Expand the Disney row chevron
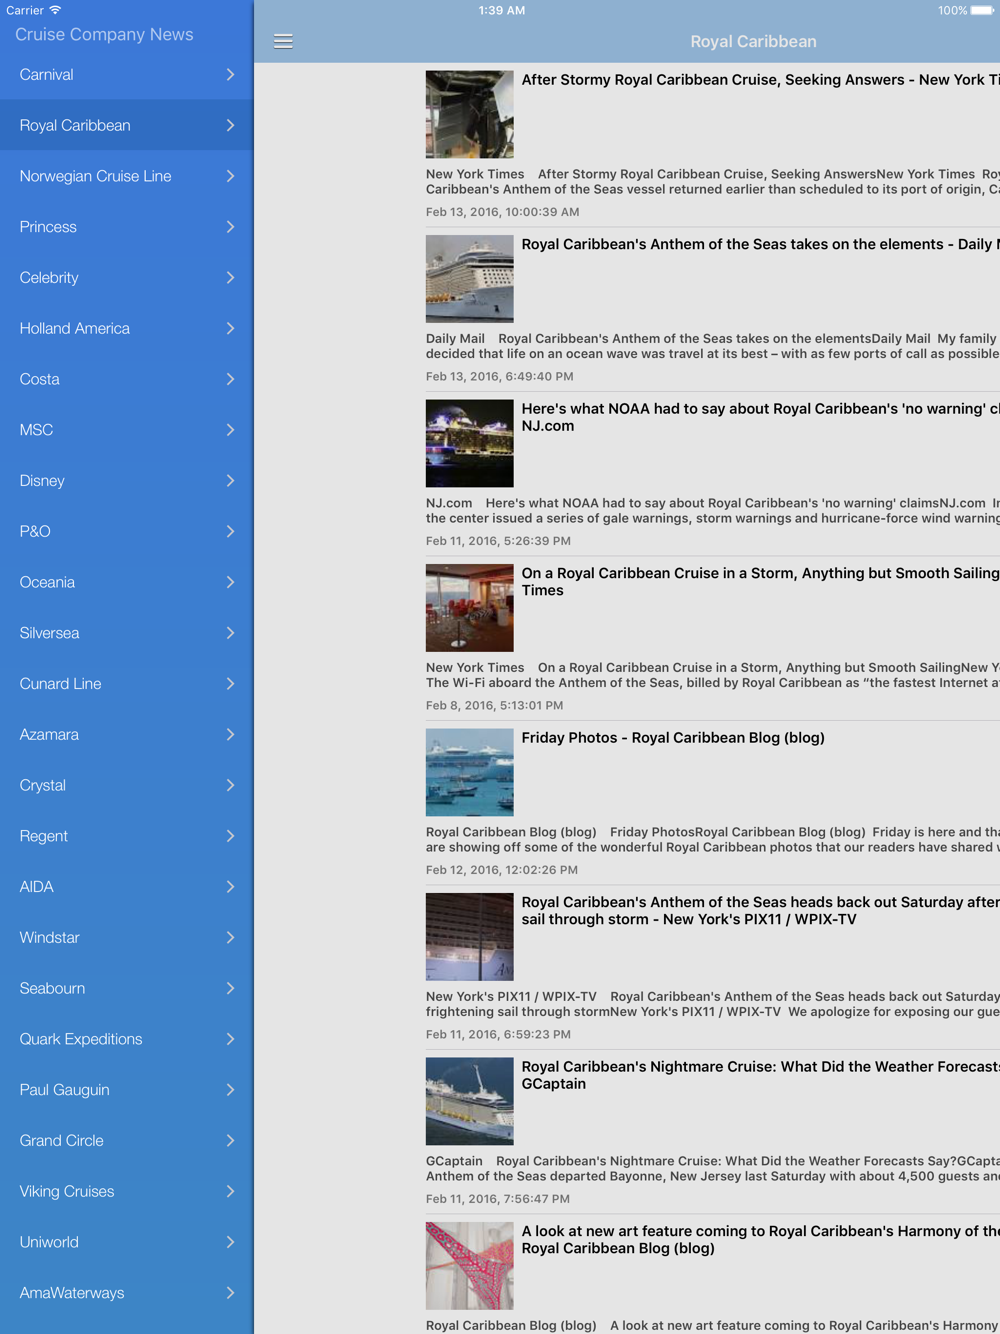The height and width of the screenshot is (1334, 1000). tap(230, 481)
